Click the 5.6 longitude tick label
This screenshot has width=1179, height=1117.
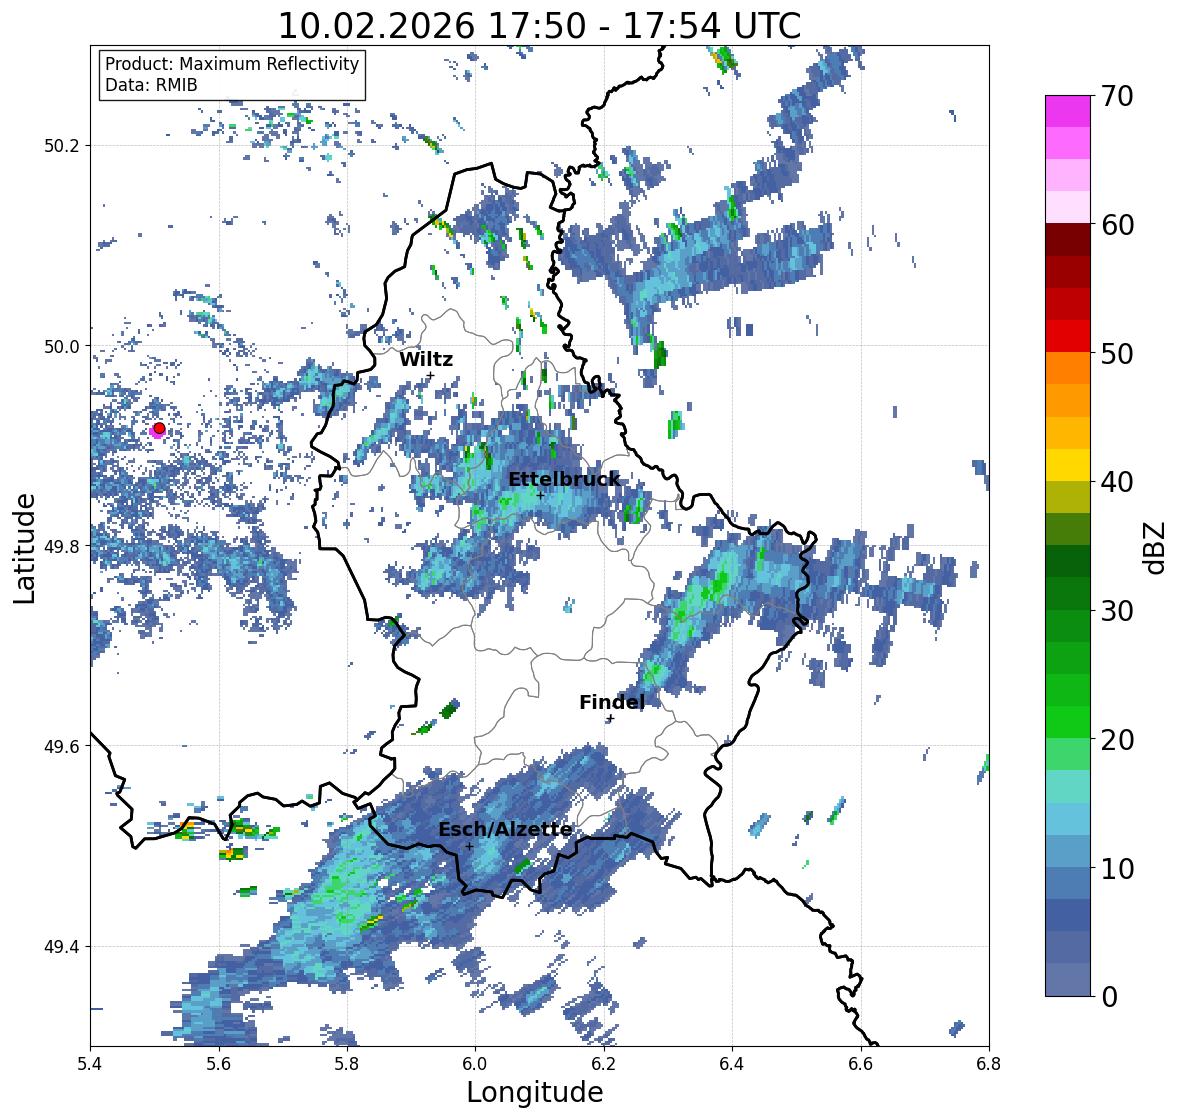click(219, 1062)
